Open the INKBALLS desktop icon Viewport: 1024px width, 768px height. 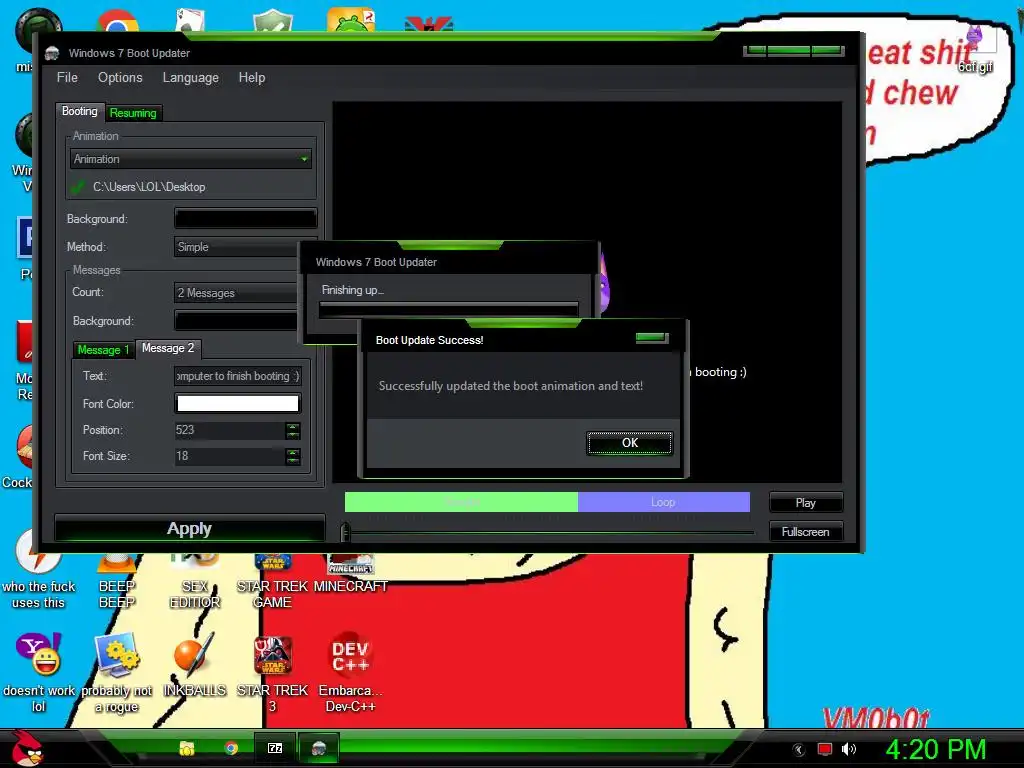[194, 665]
